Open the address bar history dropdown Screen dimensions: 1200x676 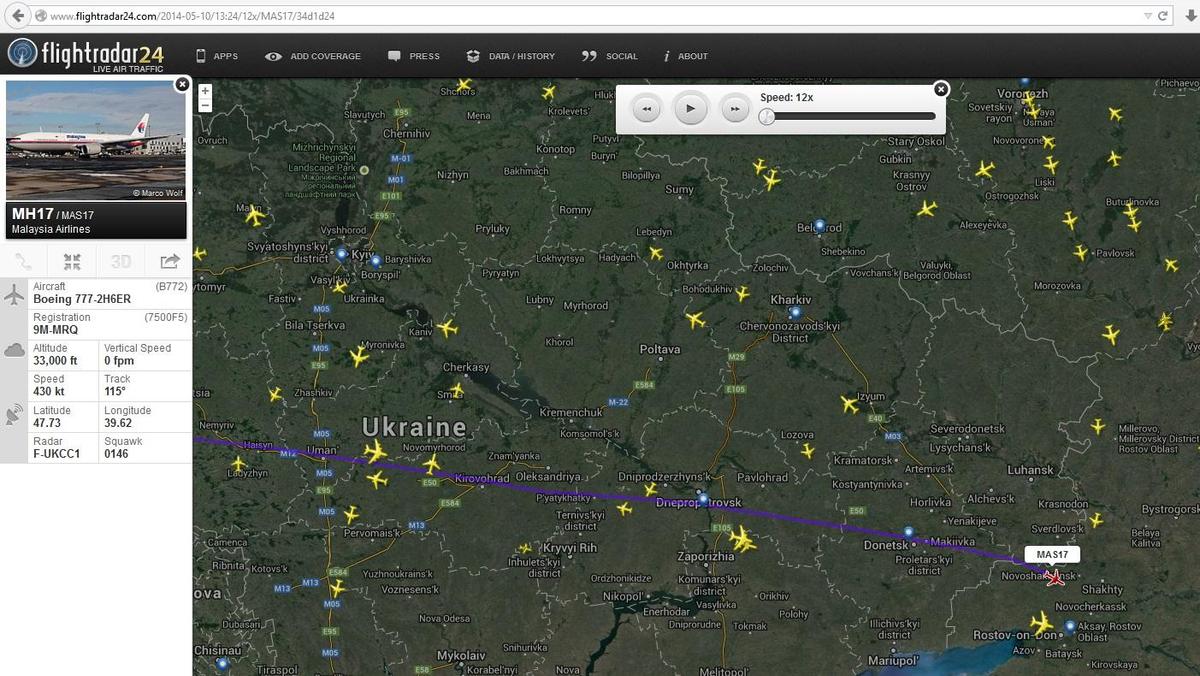click(x=1147, y=16)
